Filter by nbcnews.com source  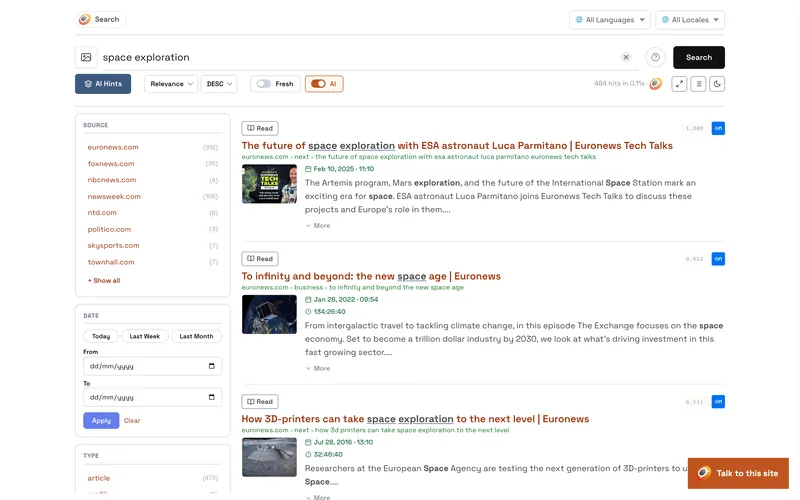[112, 180]
